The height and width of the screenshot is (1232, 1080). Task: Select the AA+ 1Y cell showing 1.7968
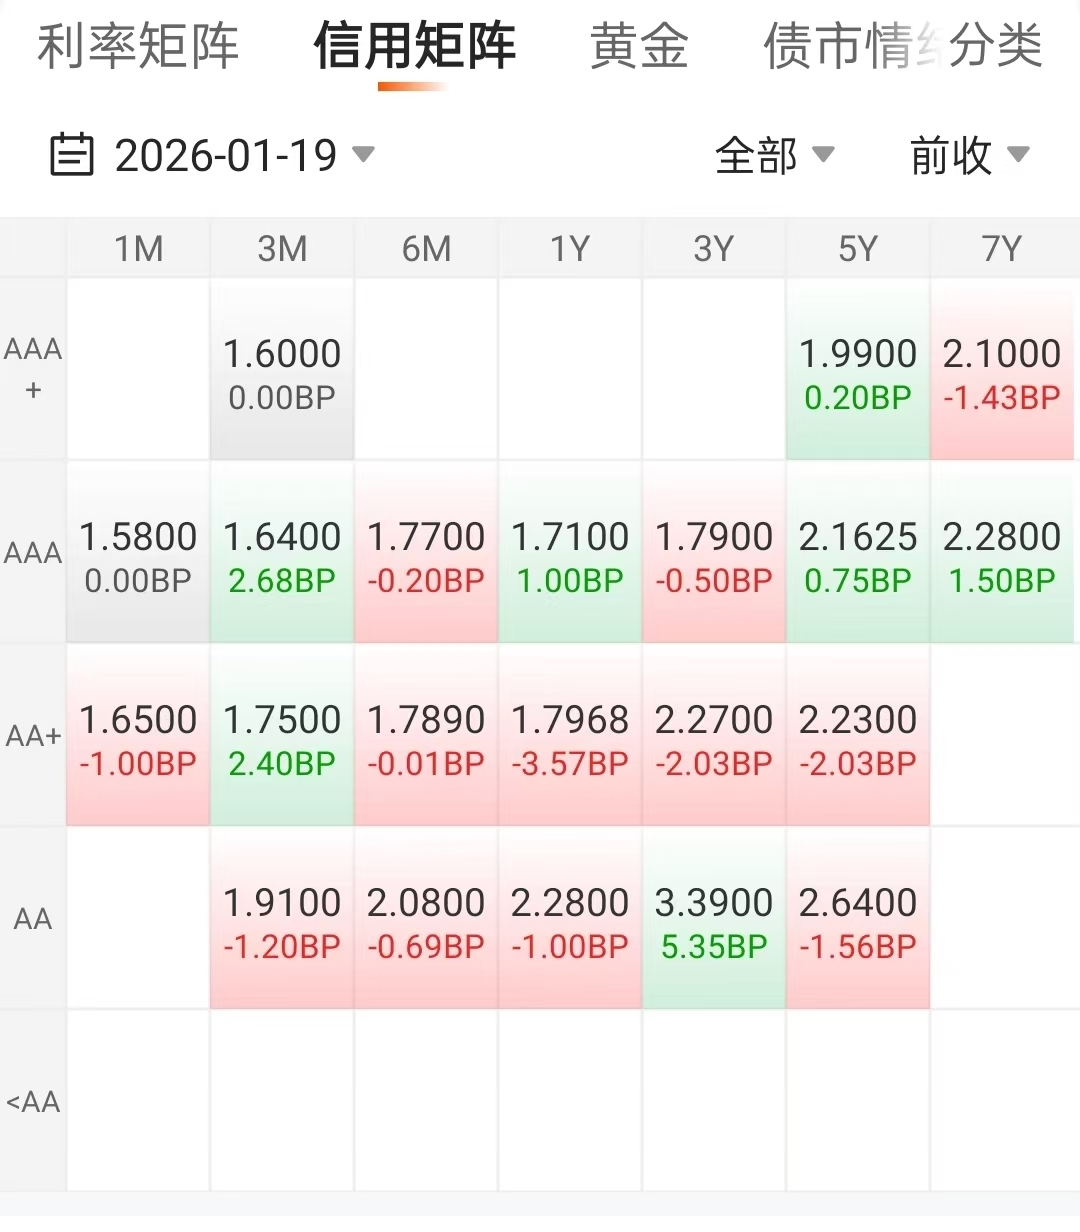pyautogui.click(x=570, y=737)
